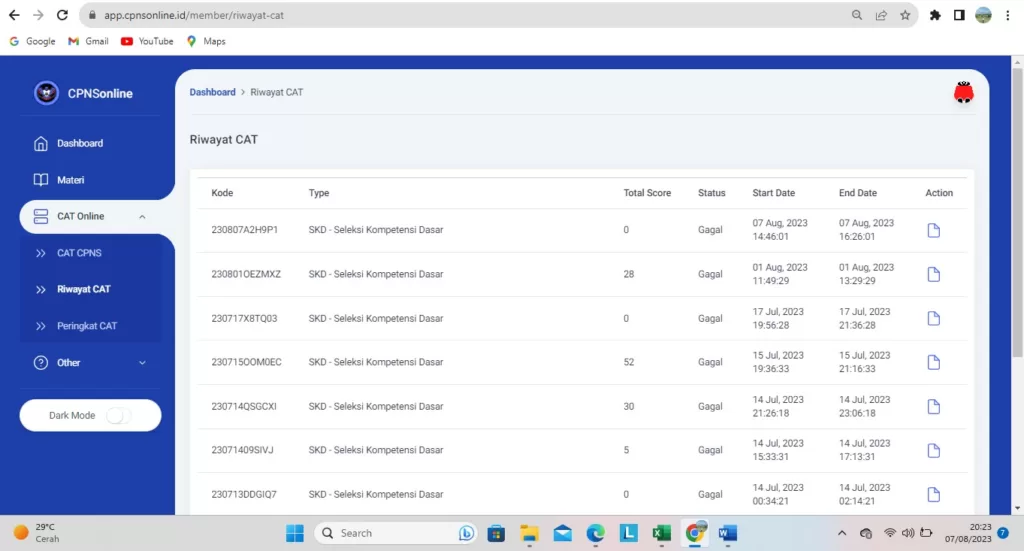Go to Peringkat CAT page
This screenshot has height=551, width=1024.
pyautogui.click(x=86, y=326)
